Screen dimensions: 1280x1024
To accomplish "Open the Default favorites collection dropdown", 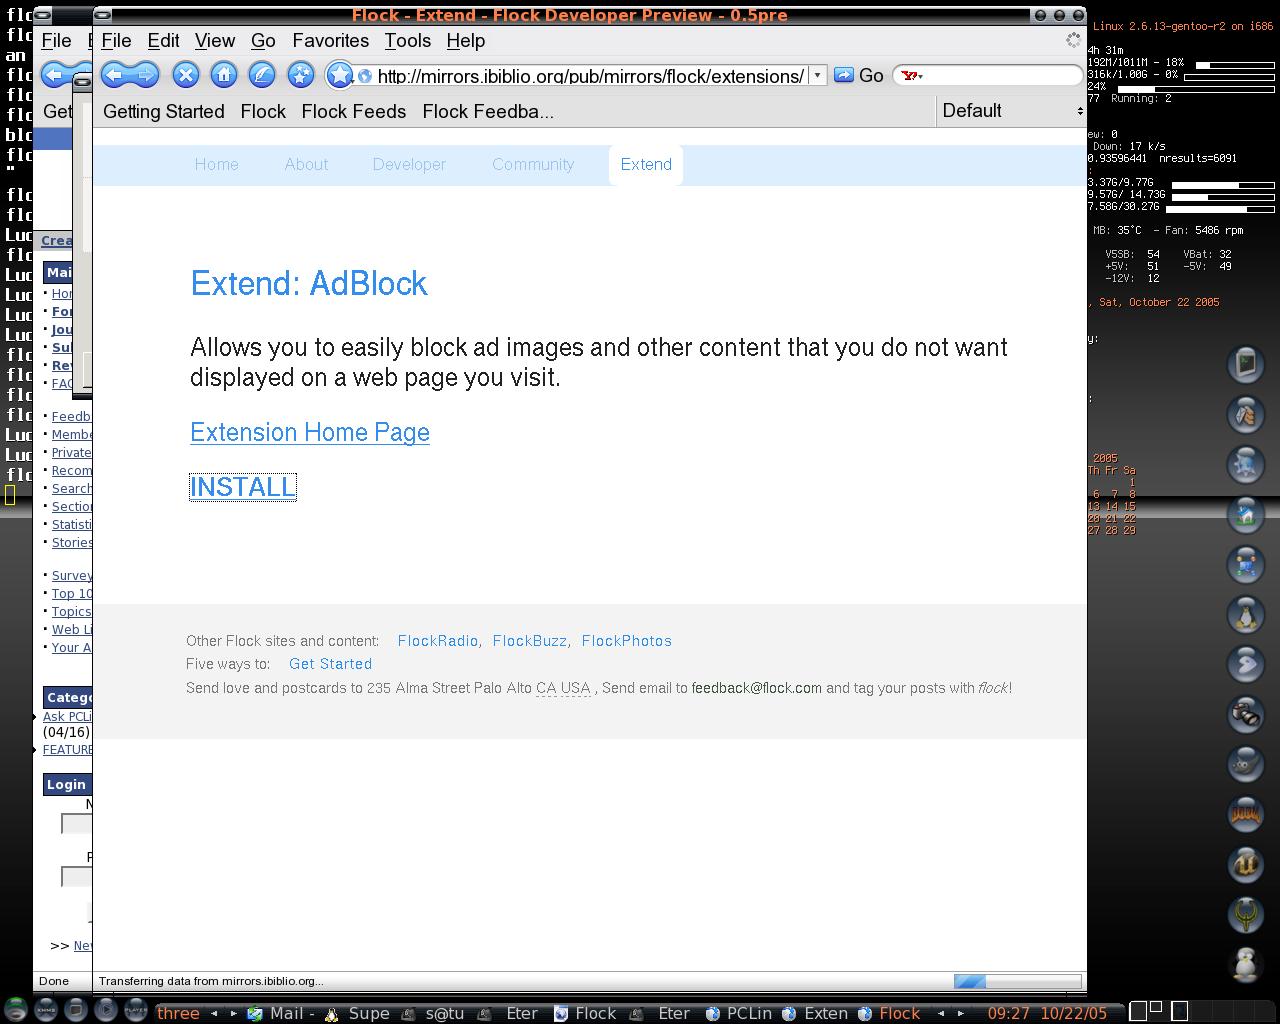I will tap(1012, 111).
